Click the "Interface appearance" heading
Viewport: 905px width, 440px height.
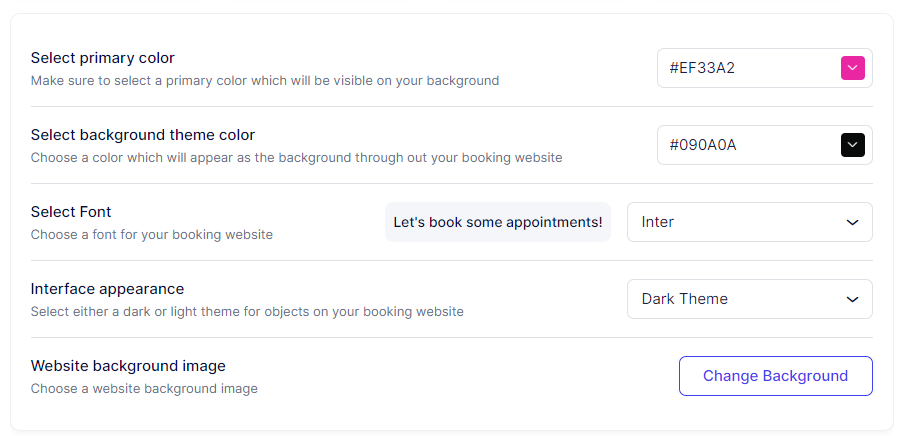coord(107,289)
